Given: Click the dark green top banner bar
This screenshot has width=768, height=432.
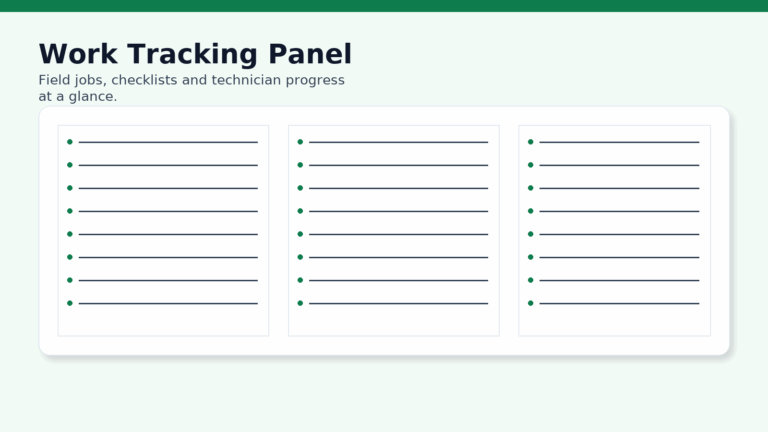Looking at the screenshot, I should click(384, 5).
